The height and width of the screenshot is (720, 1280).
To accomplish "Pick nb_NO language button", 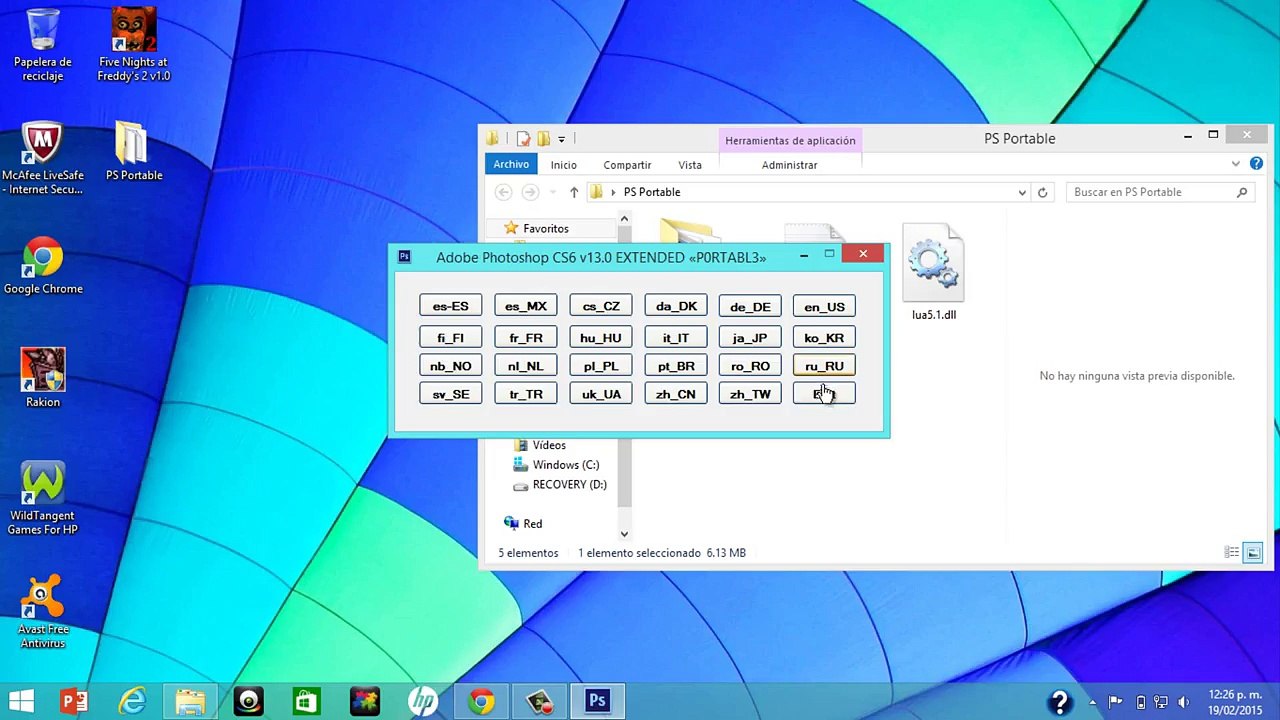I will point(450,365).
